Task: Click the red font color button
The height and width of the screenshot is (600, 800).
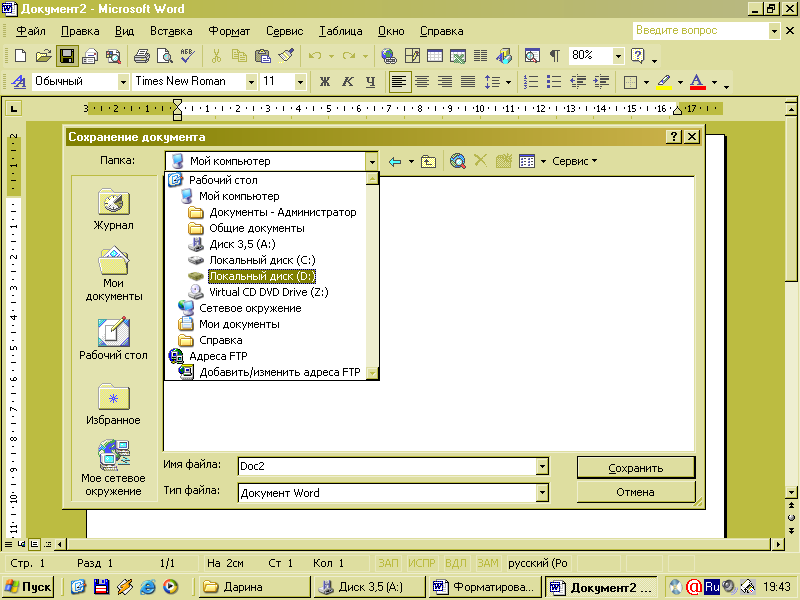Action: 697,82
